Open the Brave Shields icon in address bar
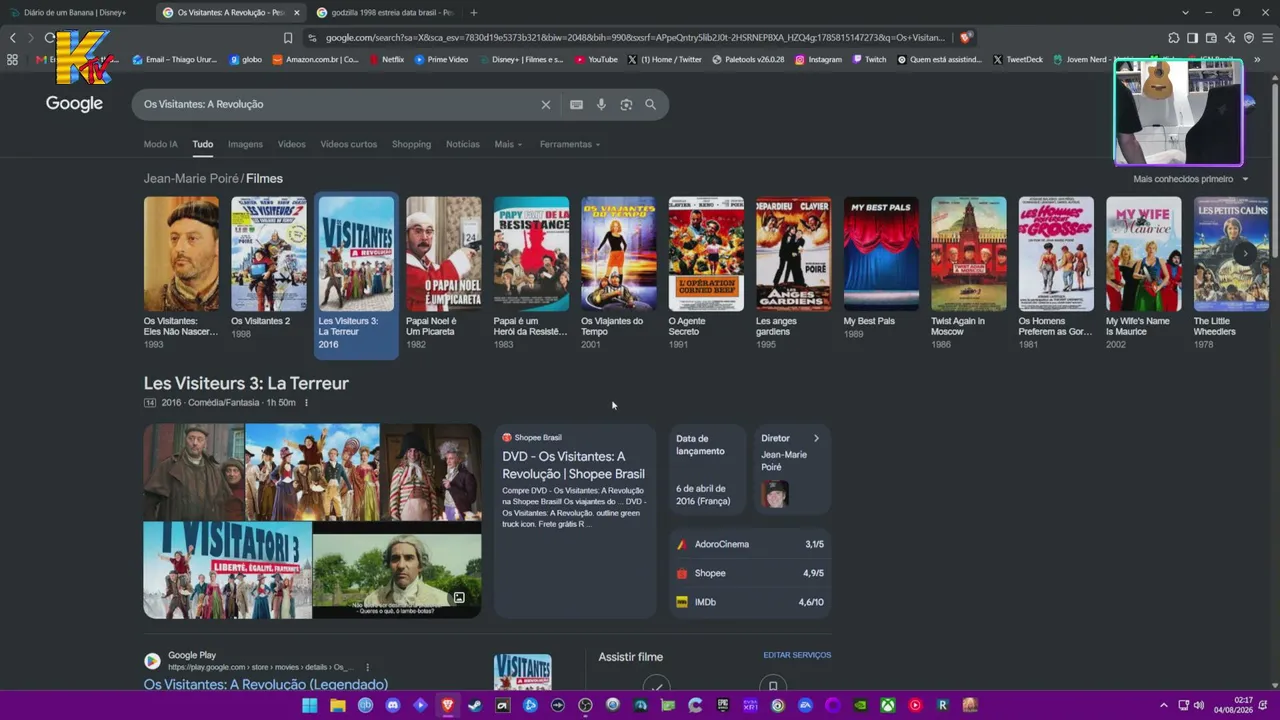The height and width of the screenshot is (720, 1280). [x=965, y=38]
